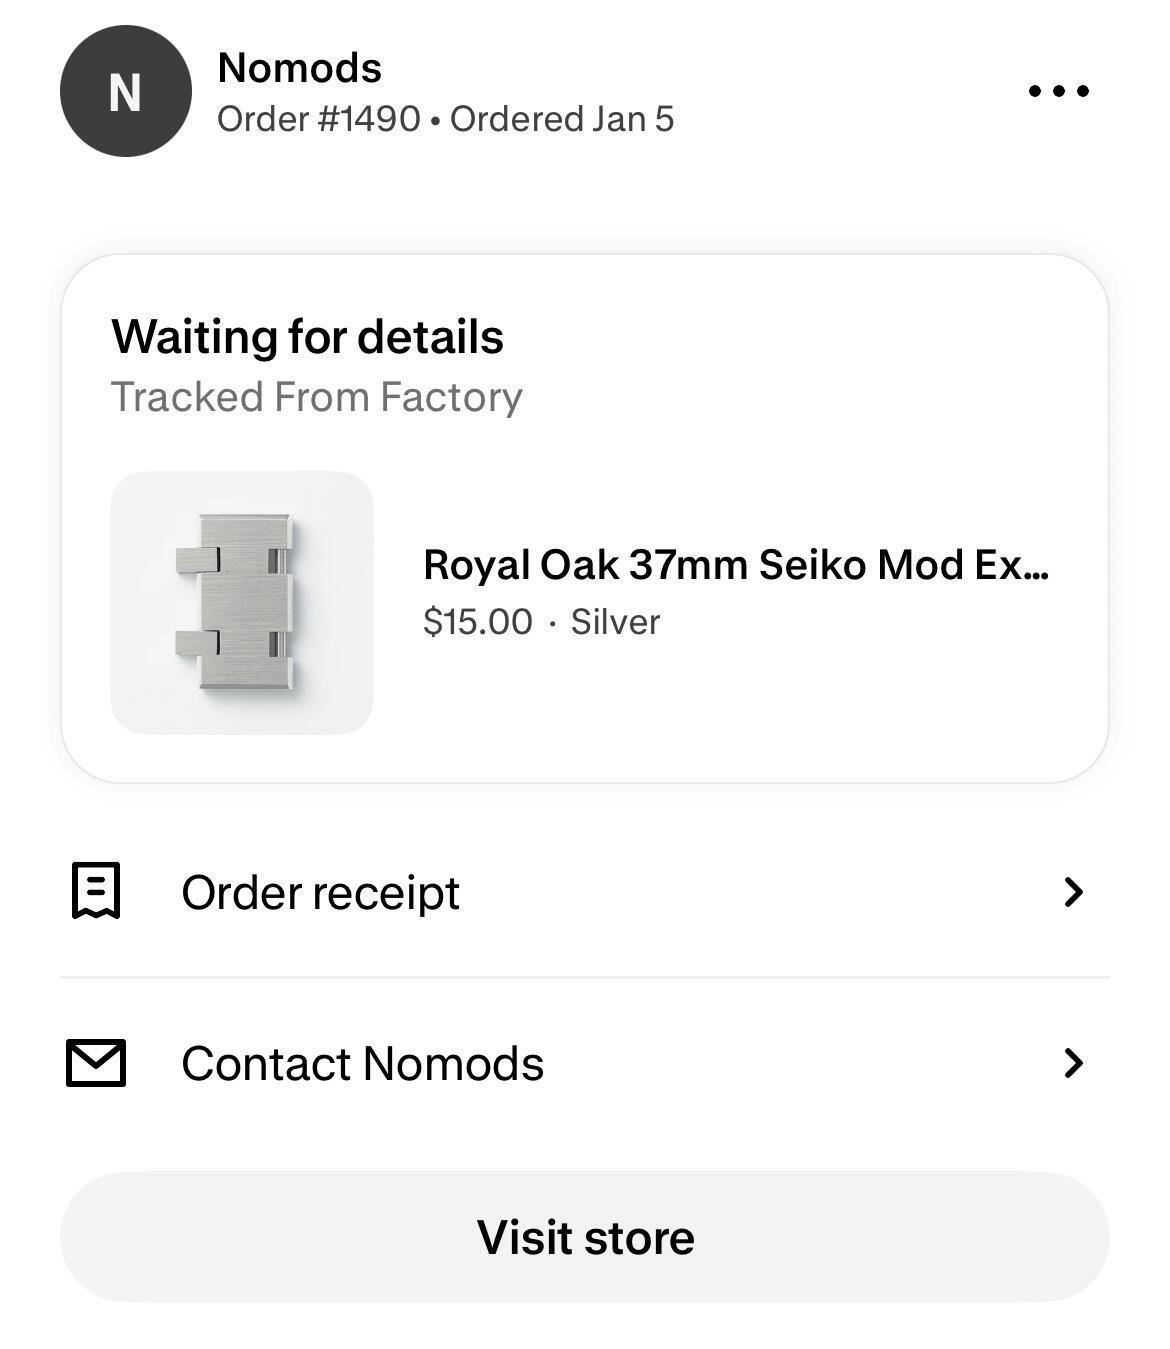Viewport: 1170px width, 1349px height.
Task: Click the Nomods store name heading
Action: 299,68
